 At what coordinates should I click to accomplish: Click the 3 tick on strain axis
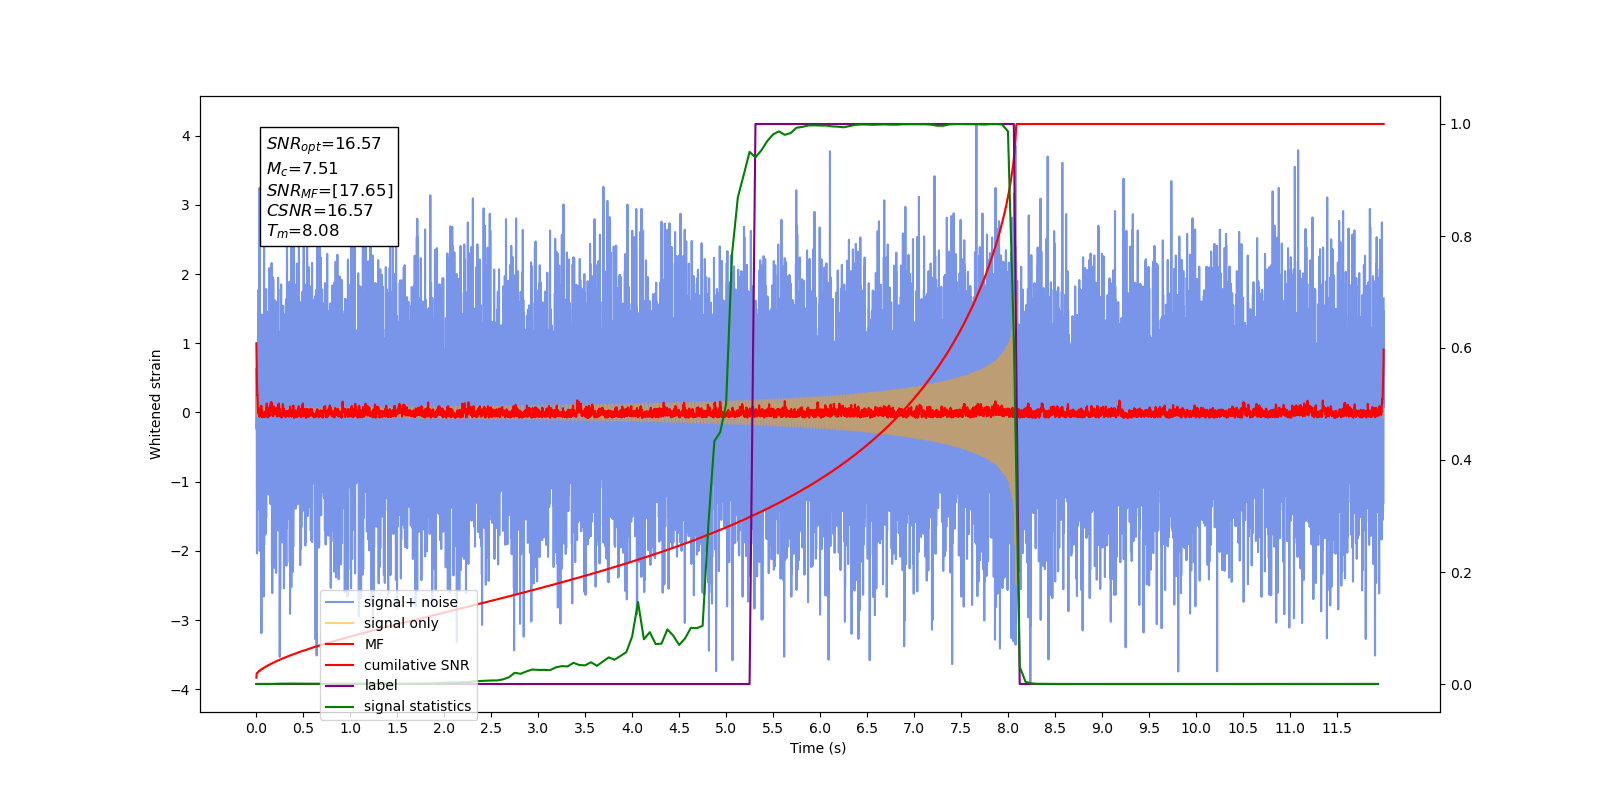pyautogui.click(x=186, y=205)
